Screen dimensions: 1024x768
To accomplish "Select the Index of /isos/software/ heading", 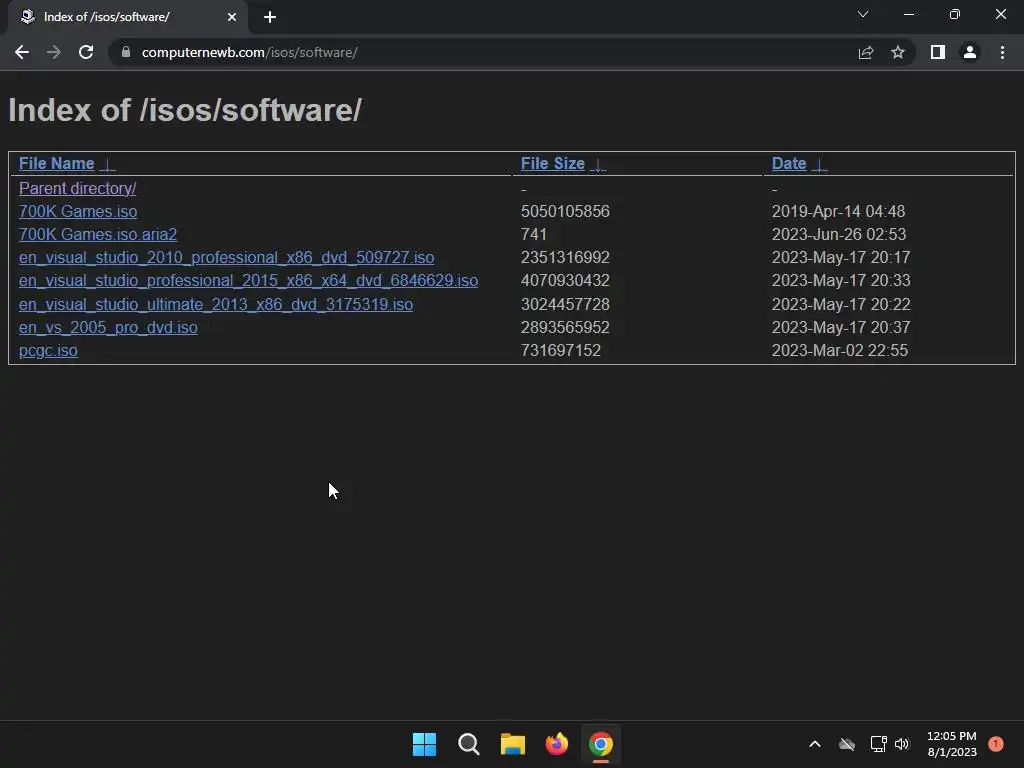I will (185, 110).
